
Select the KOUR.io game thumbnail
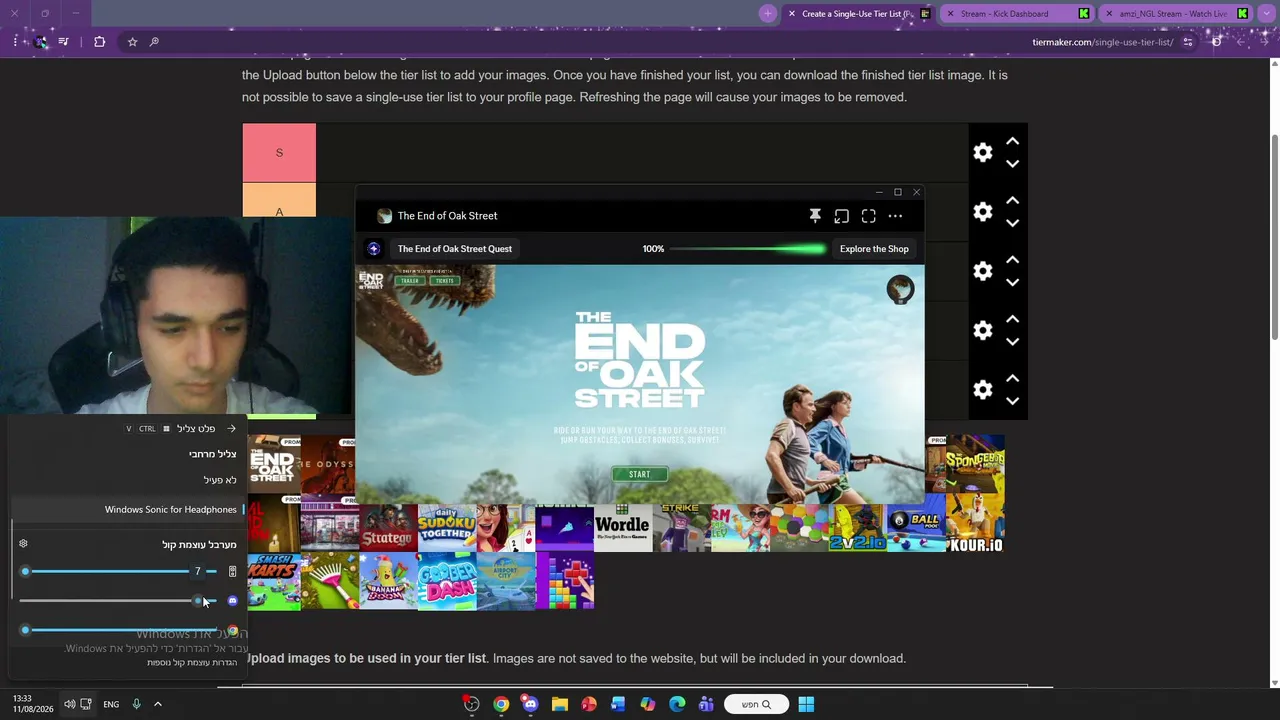tap(975, 524)
